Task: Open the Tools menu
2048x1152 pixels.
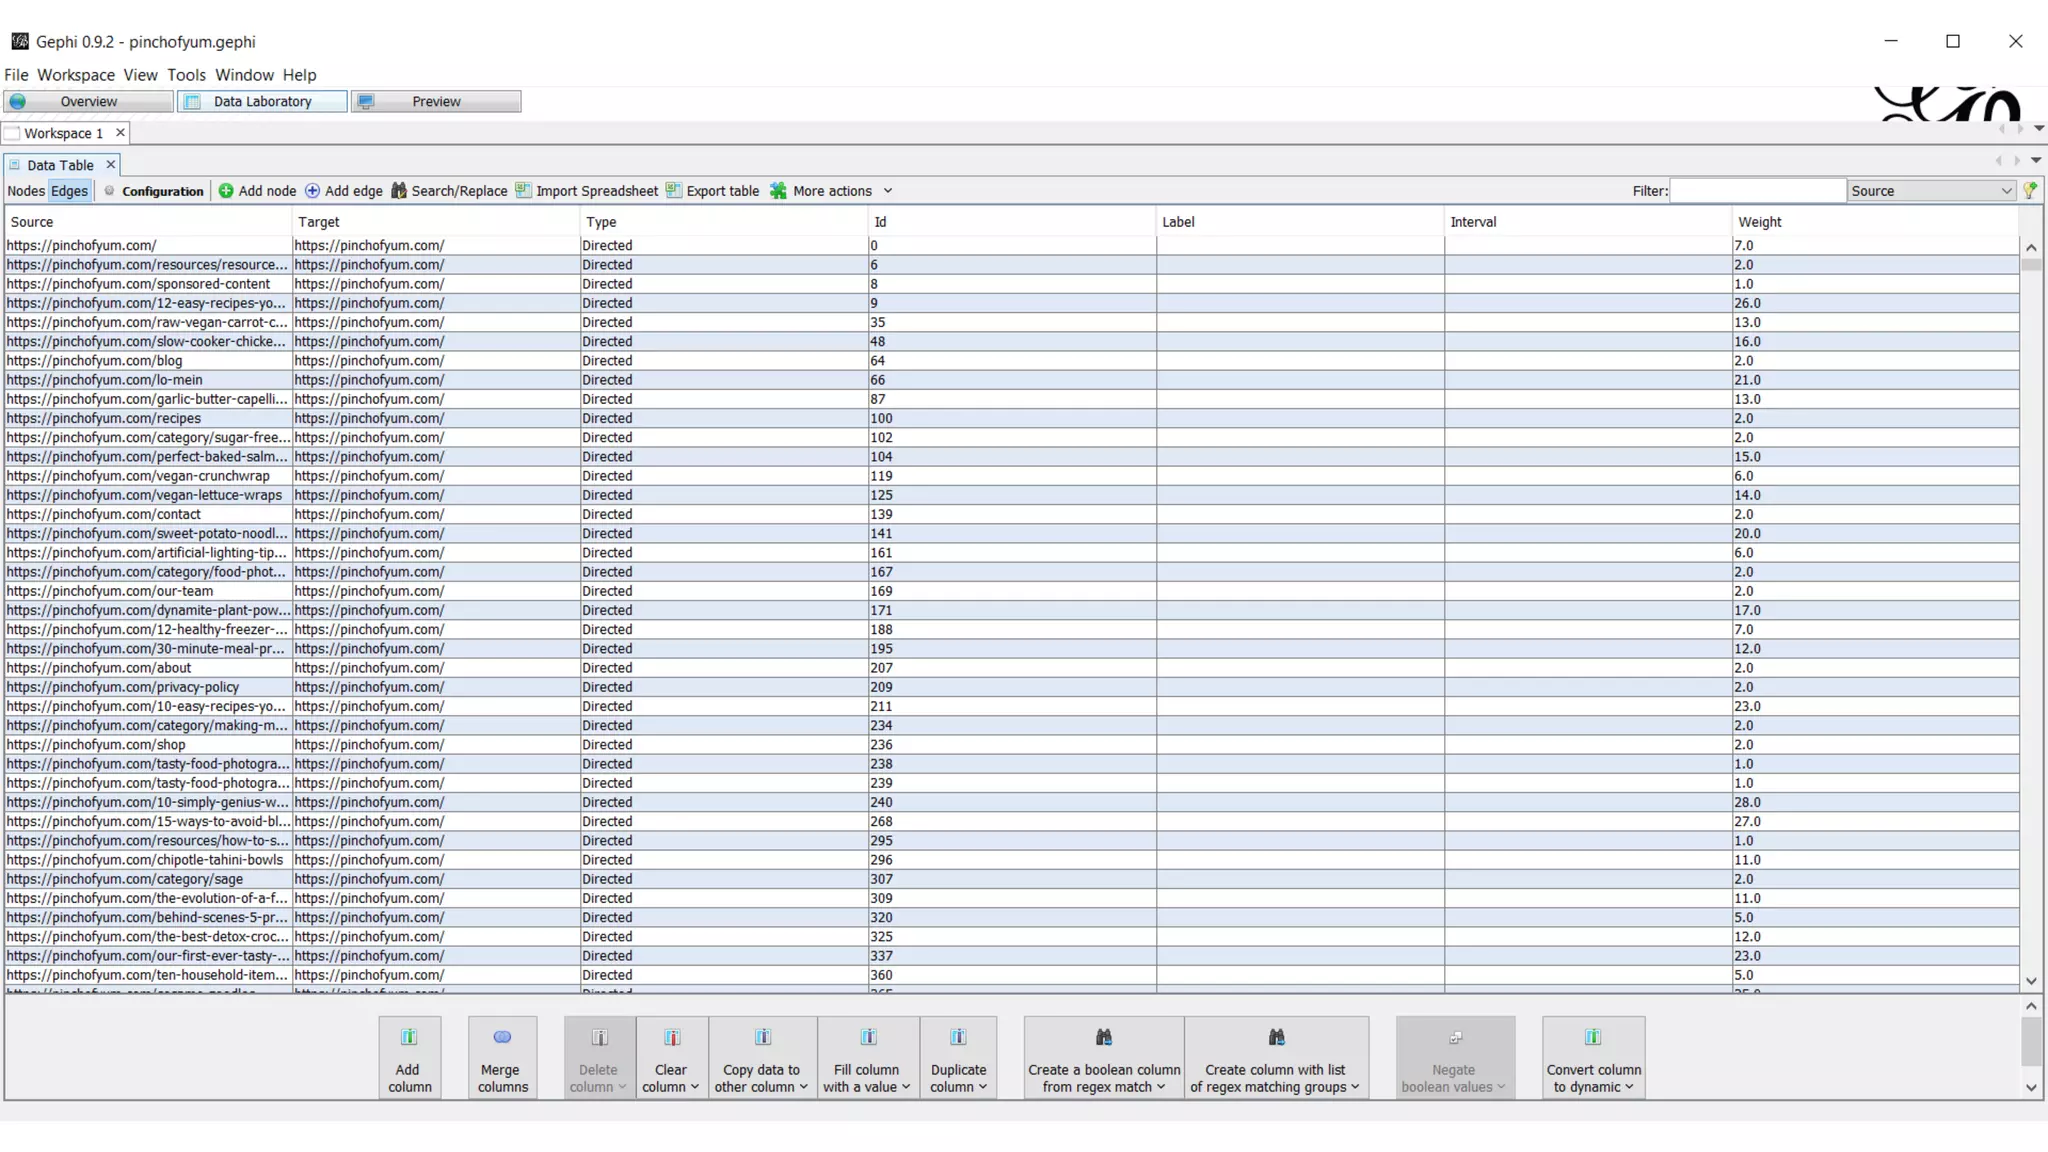Action: click(186, 75)
